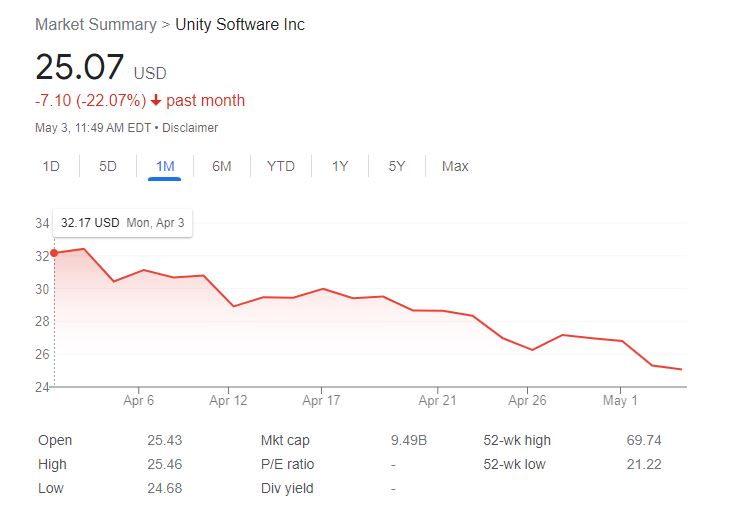Click the chart line near Apr 12
The image size is (732, 510).
(x=233, y=305)
